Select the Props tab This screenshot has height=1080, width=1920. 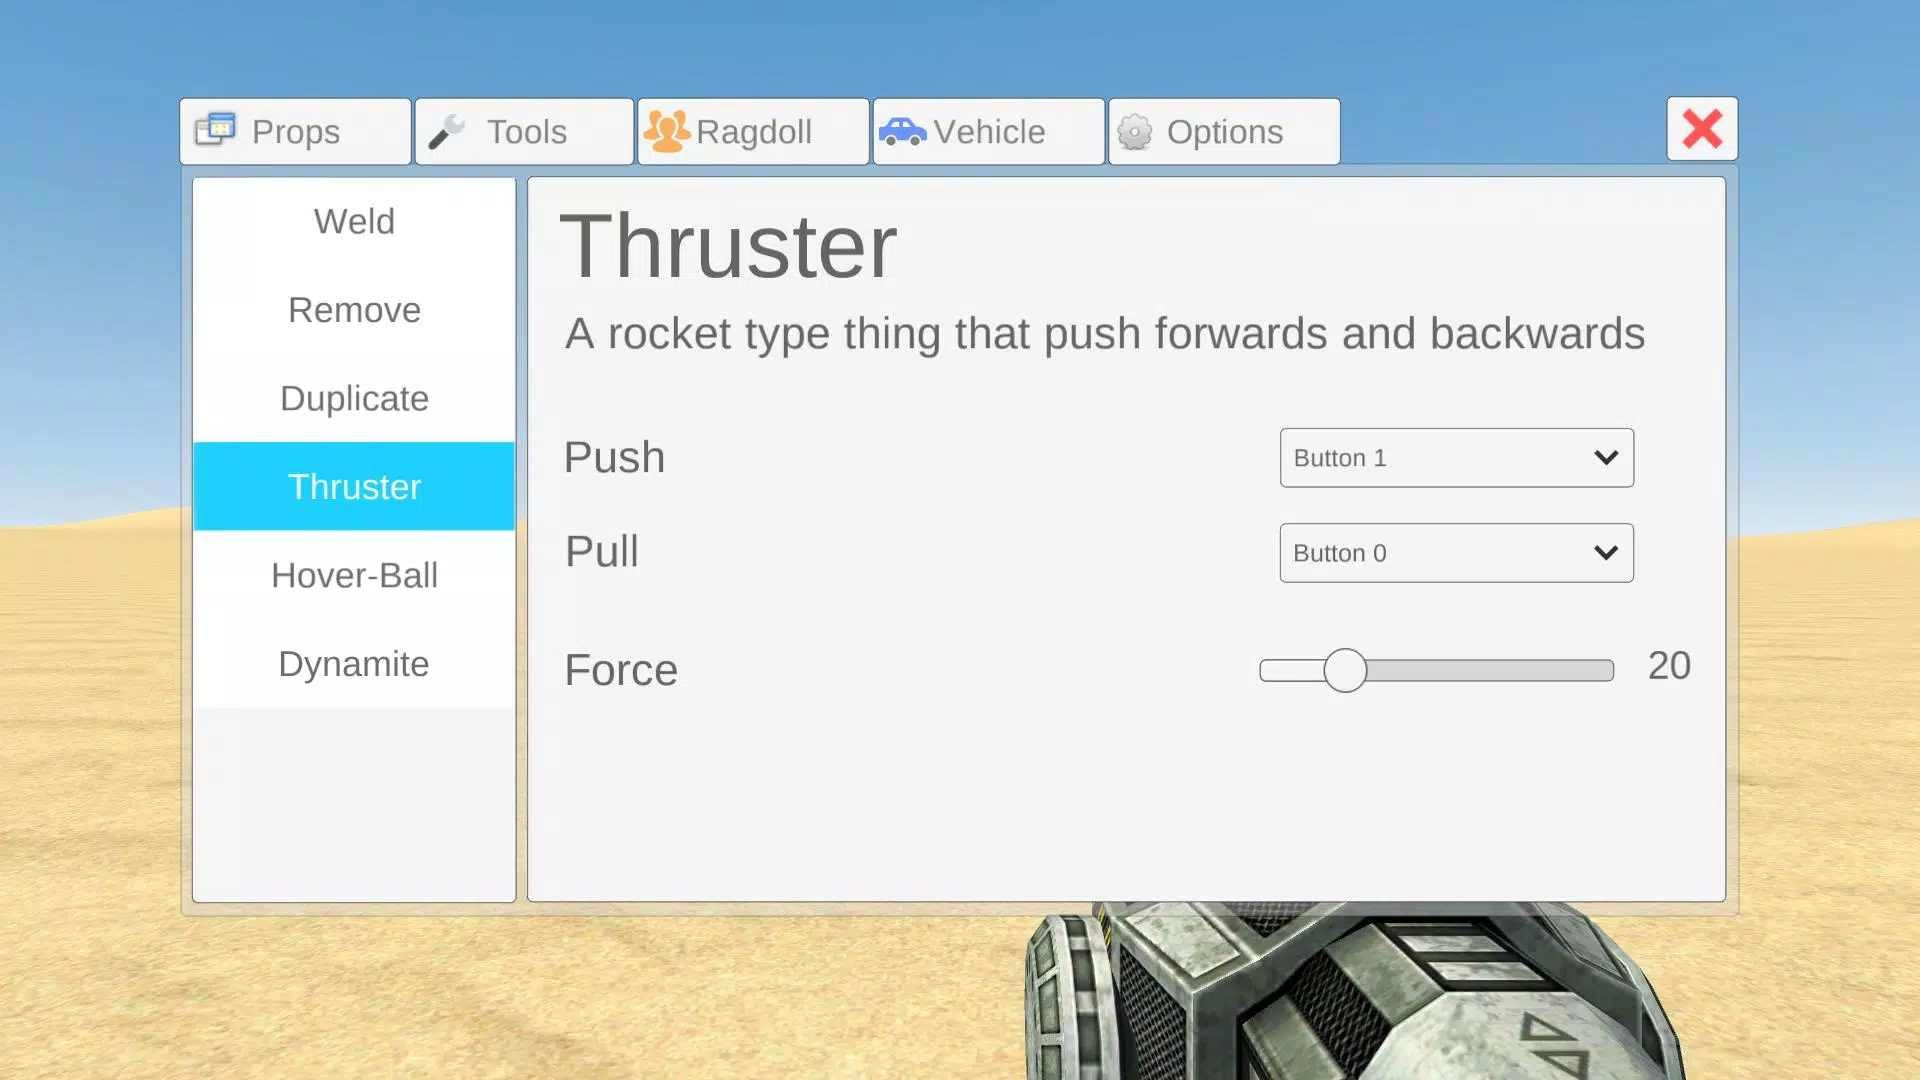point(294,131)
